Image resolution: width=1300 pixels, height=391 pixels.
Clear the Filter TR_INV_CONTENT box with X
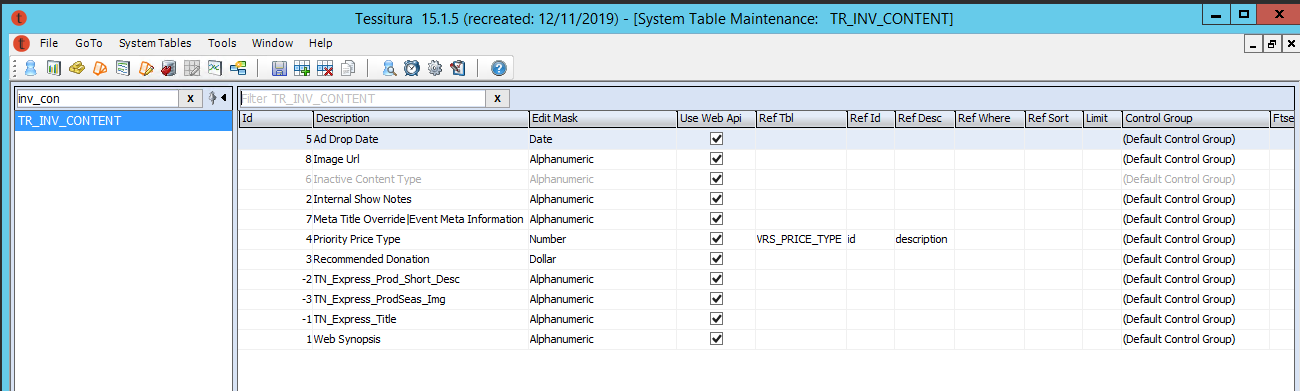[496, 98]
